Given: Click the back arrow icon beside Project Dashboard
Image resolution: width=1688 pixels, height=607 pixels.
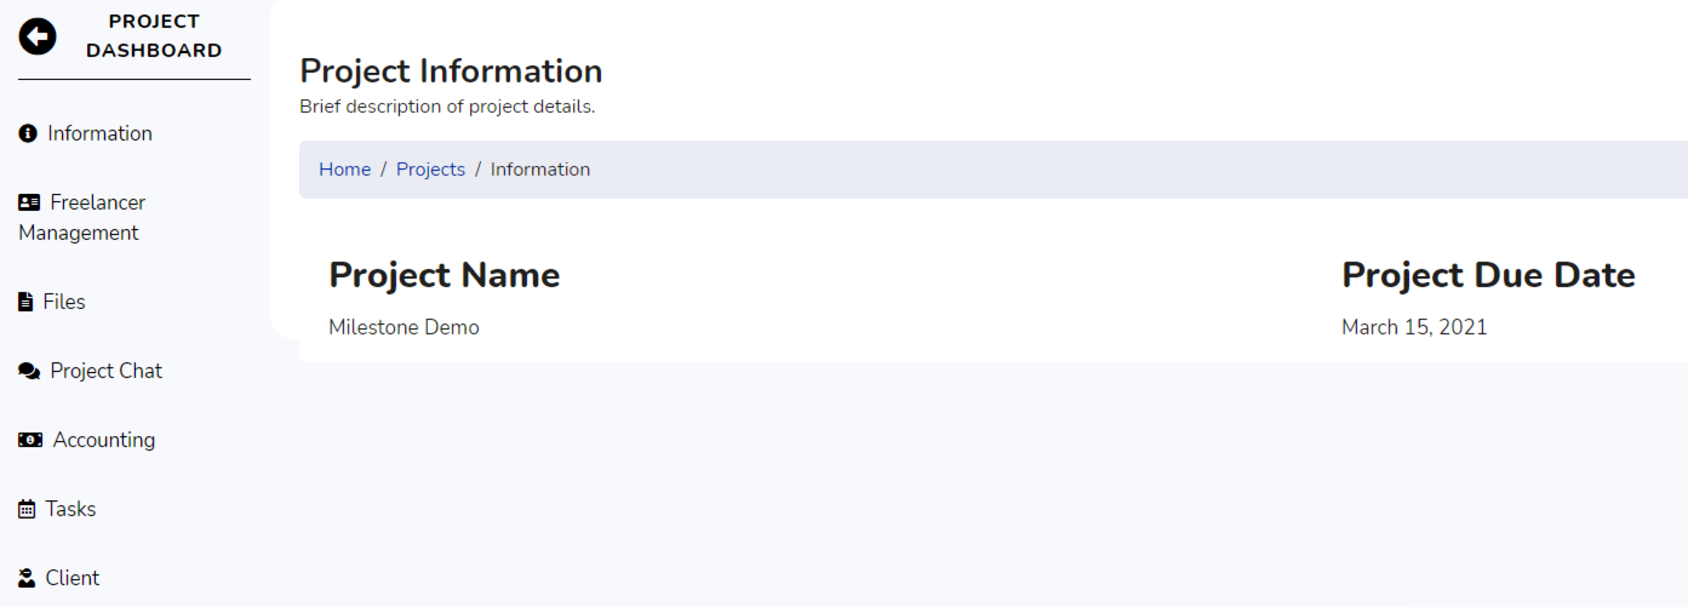Looking at the screenshot, I should coord(38,37).
